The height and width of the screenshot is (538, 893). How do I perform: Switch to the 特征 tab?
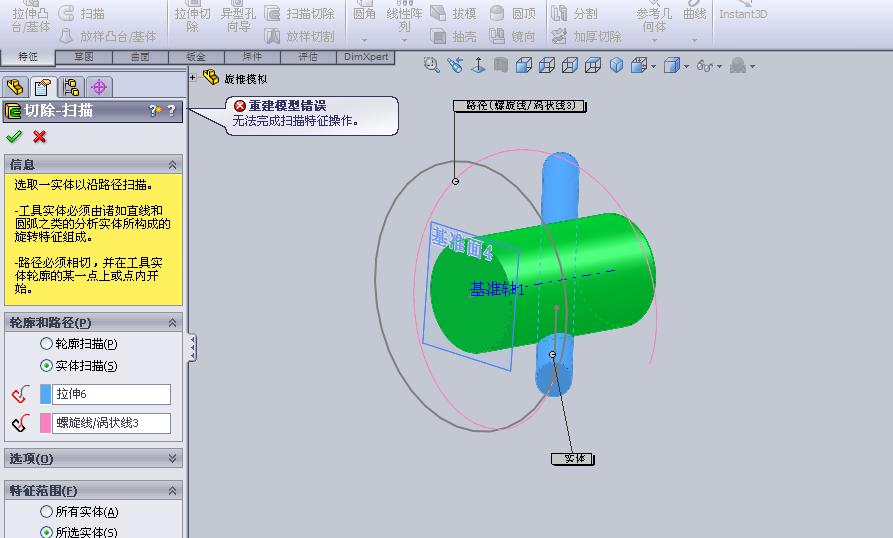tap(28, 56)
